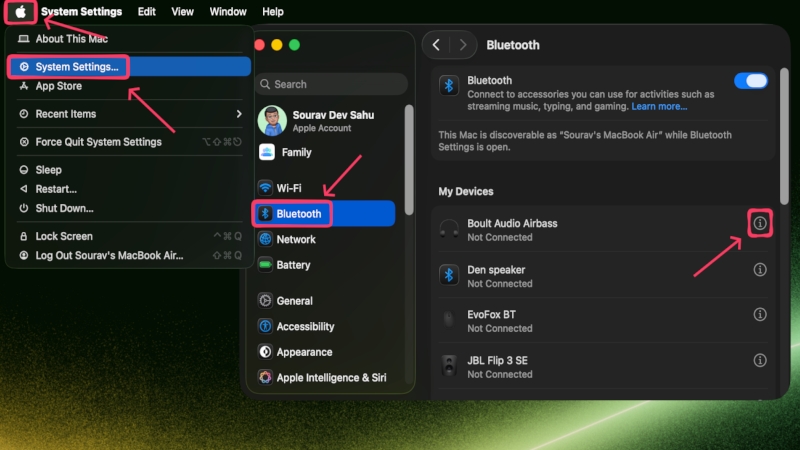This screenshot has height=450, width=800.
Task: Click the magnifier icon in Search field
Action: (x=265, y=84)
